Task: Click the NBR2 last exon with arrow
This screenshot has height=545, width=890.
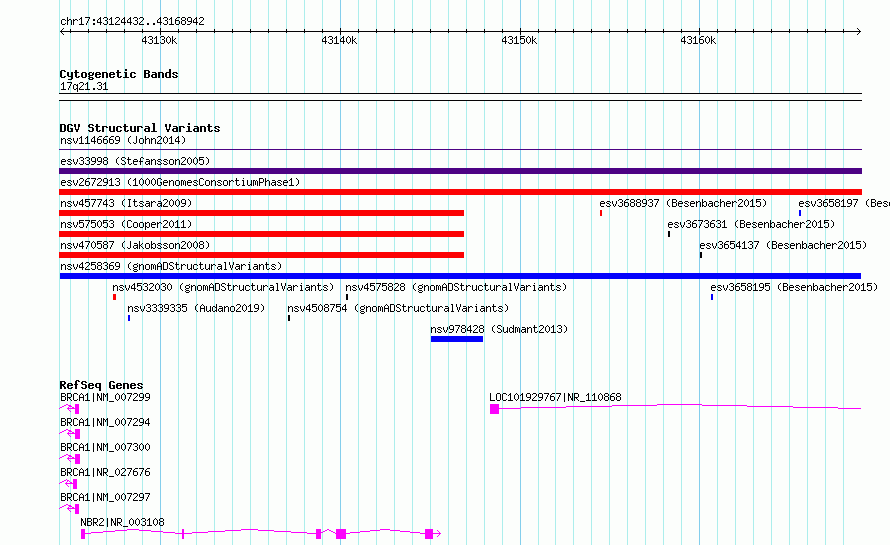Action: [433, 534]
